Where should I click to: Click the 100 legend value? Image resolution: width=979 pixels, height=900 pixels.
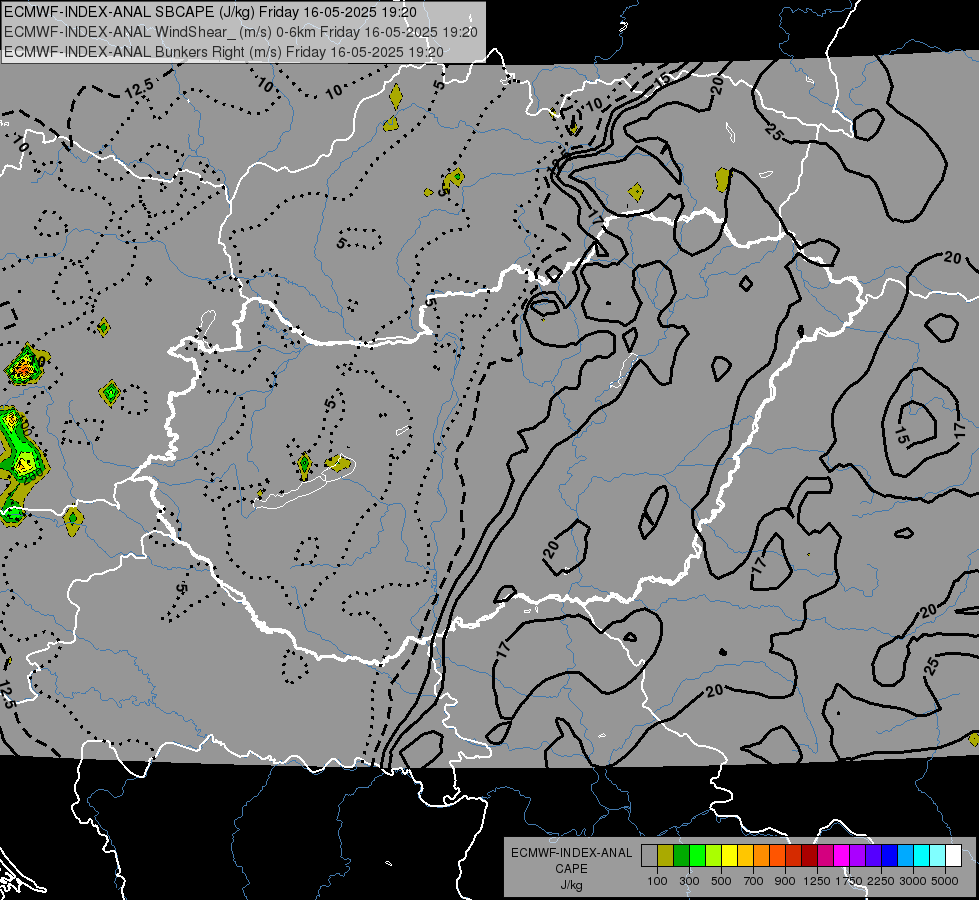pyautogui.click(x=657, y=881)
